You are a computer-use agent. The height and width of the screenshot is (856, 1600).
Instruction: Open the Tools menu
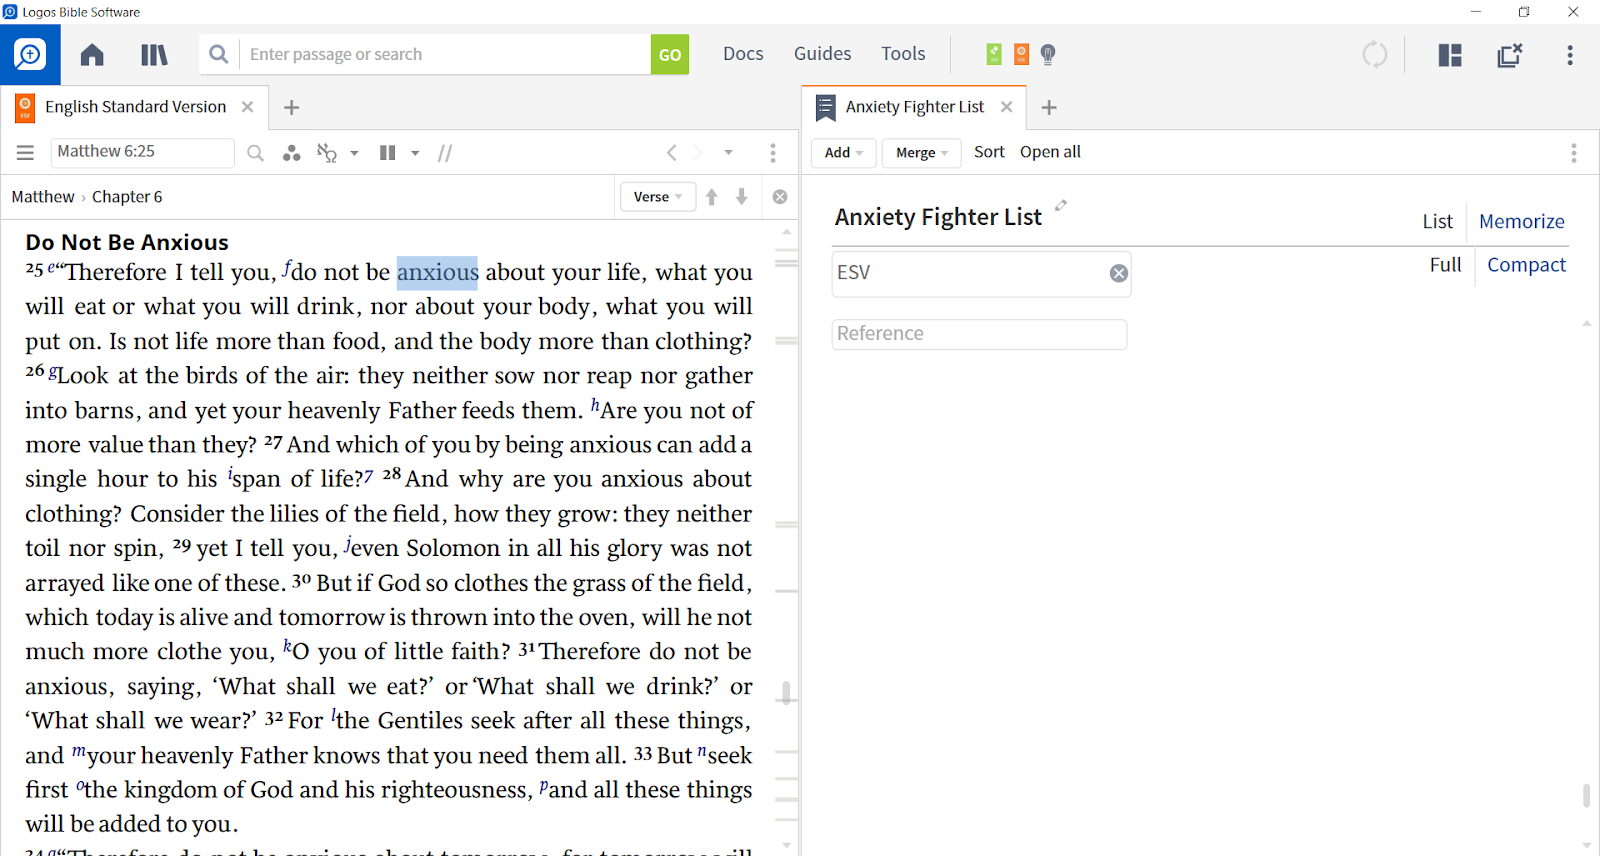point(903,54)
